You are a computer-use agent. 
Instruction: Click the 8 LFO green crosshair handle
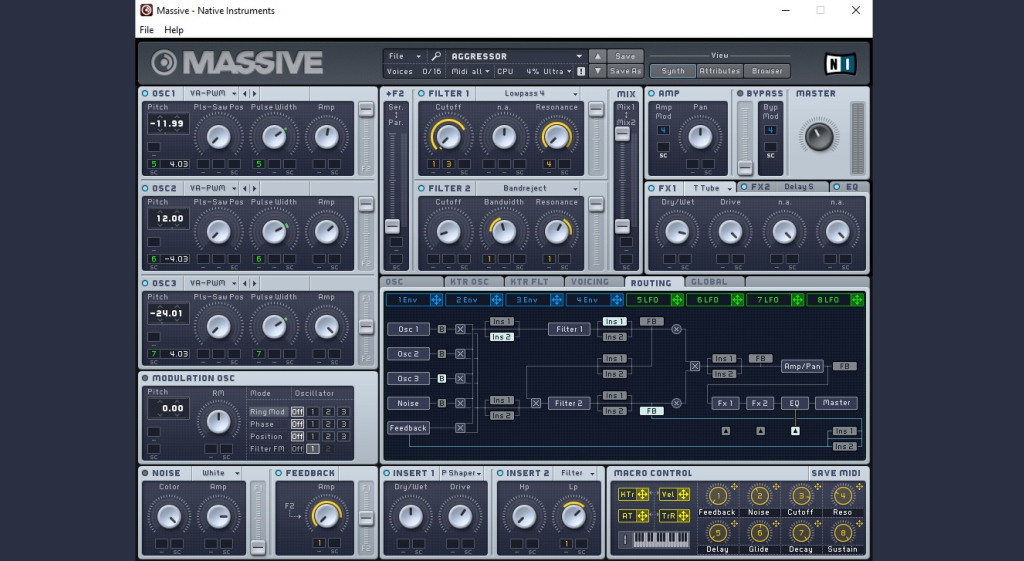click(x=857, y=300)
